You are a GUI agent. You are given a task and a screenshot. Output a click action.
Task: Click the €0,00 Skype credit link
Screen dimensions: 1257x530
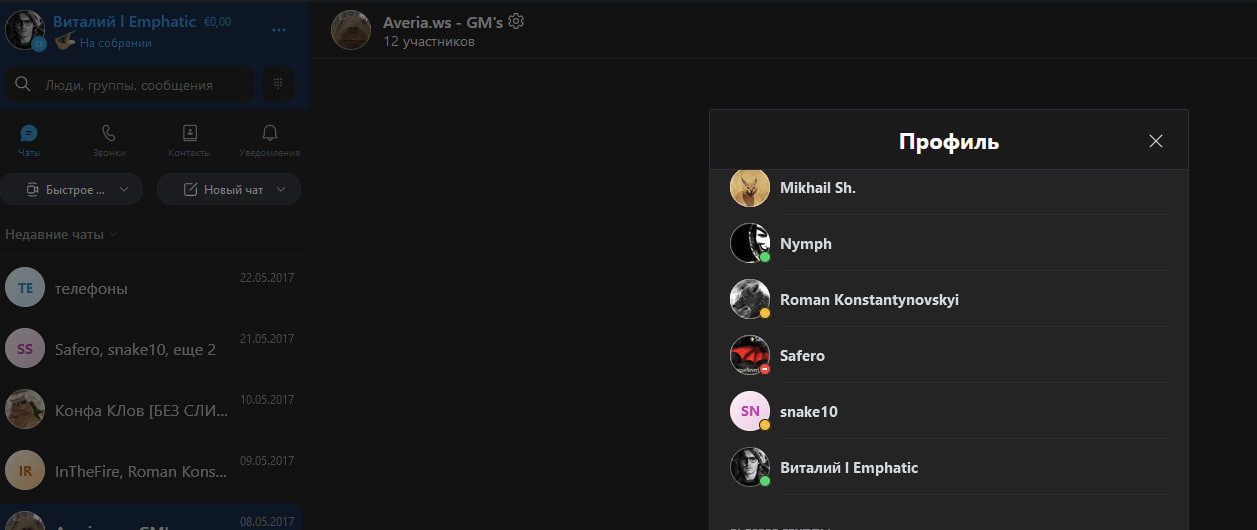coord(216,22)
